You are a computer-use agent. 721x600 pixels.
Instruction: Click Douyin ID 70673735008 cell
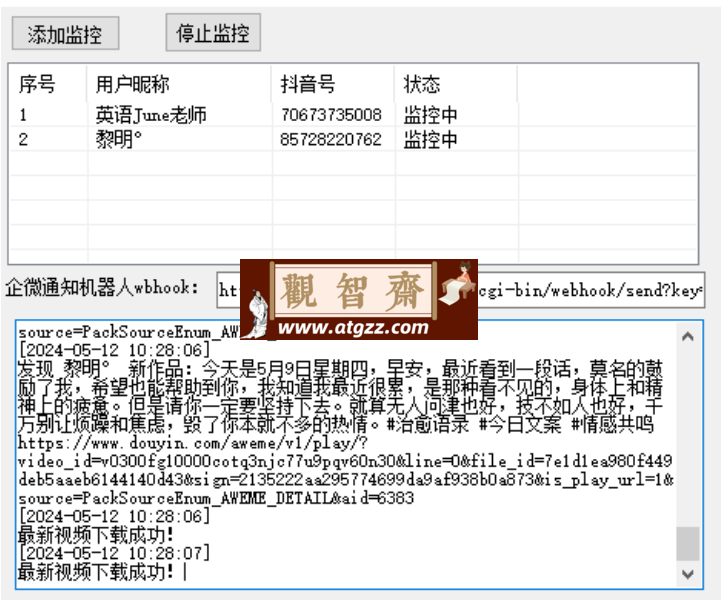coord(331,114)
